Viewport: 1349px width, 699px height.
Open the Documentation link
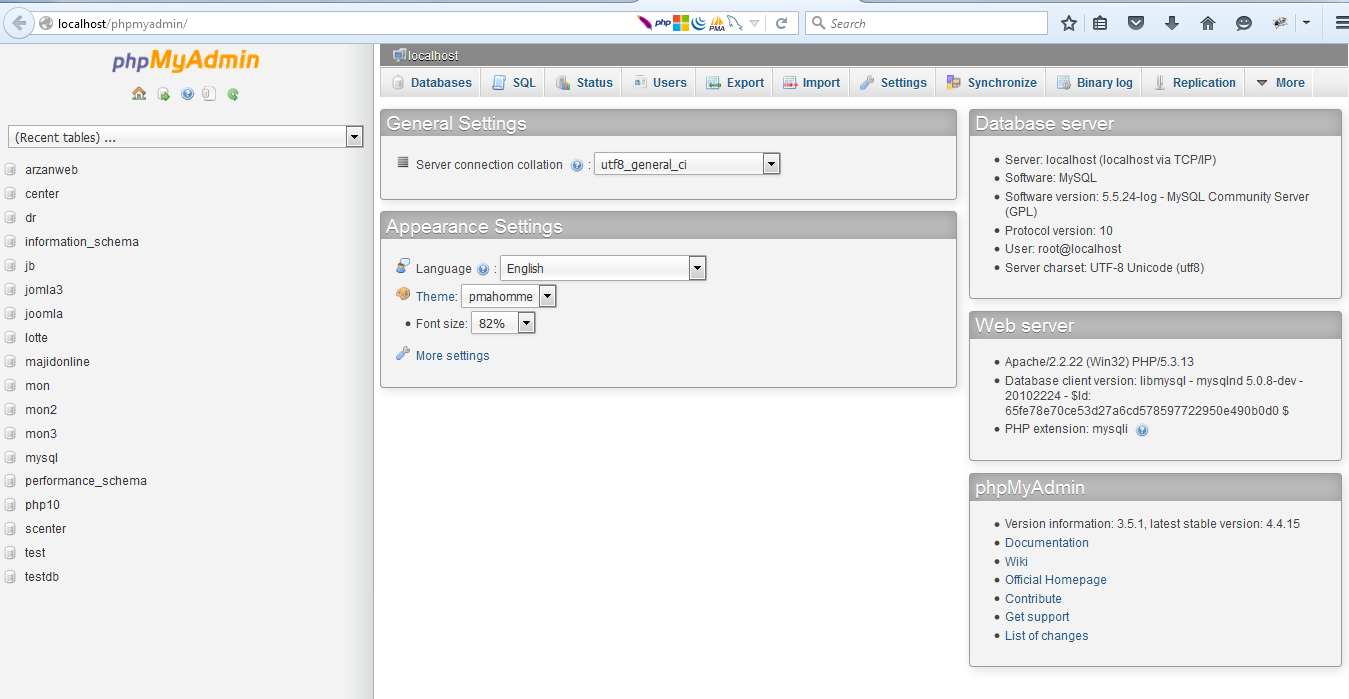[1047, 543]
